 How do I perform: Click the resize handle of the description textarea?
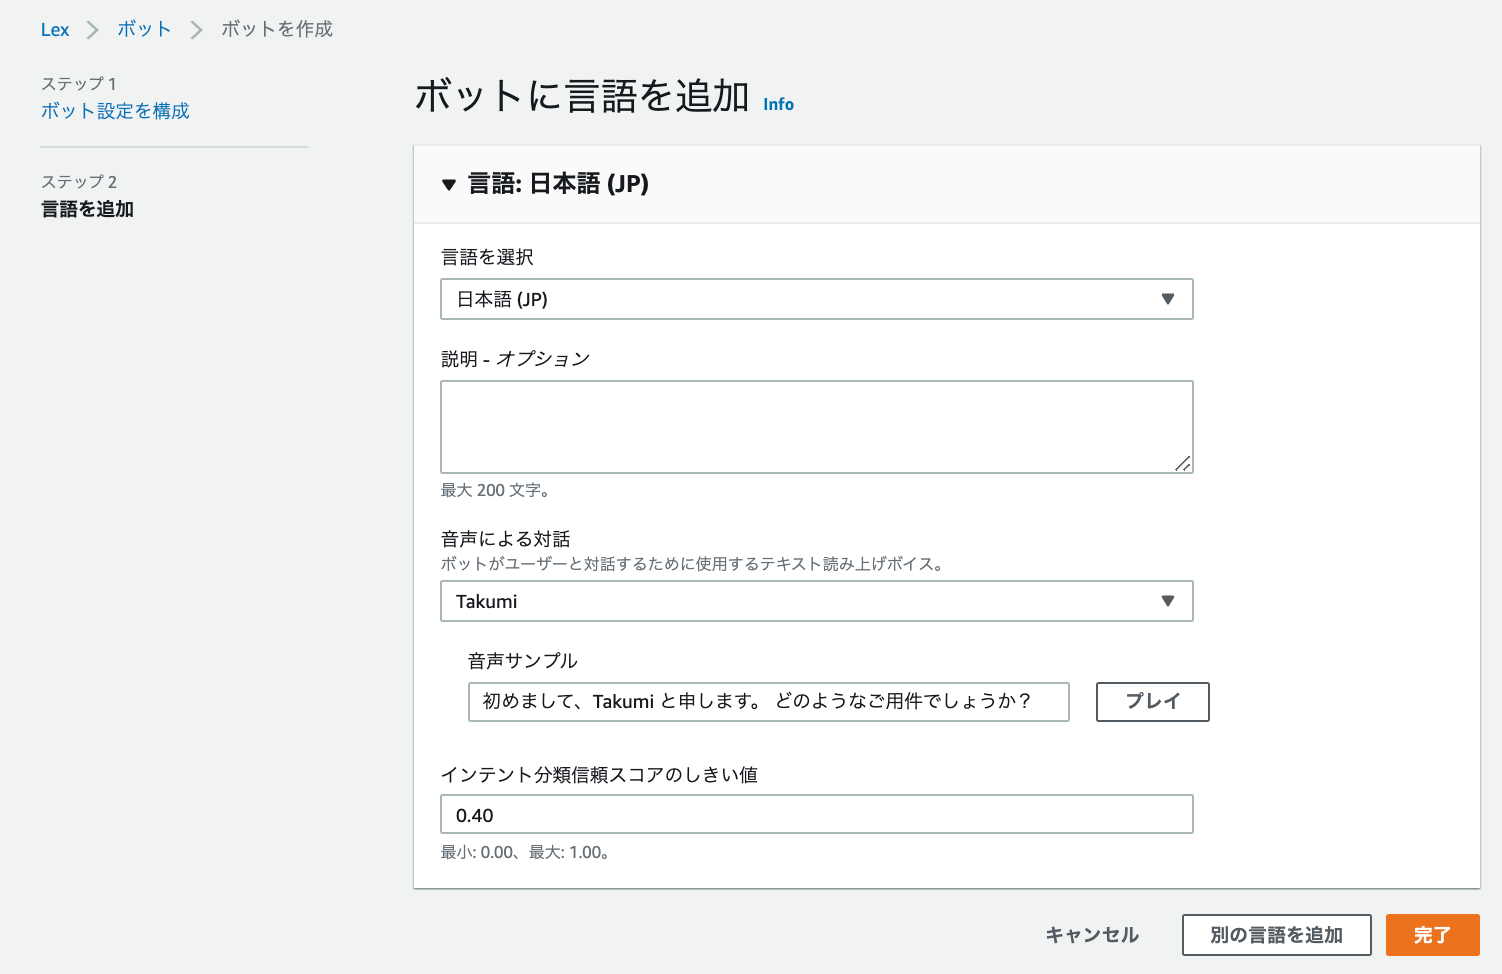[x=1184, y=464]
